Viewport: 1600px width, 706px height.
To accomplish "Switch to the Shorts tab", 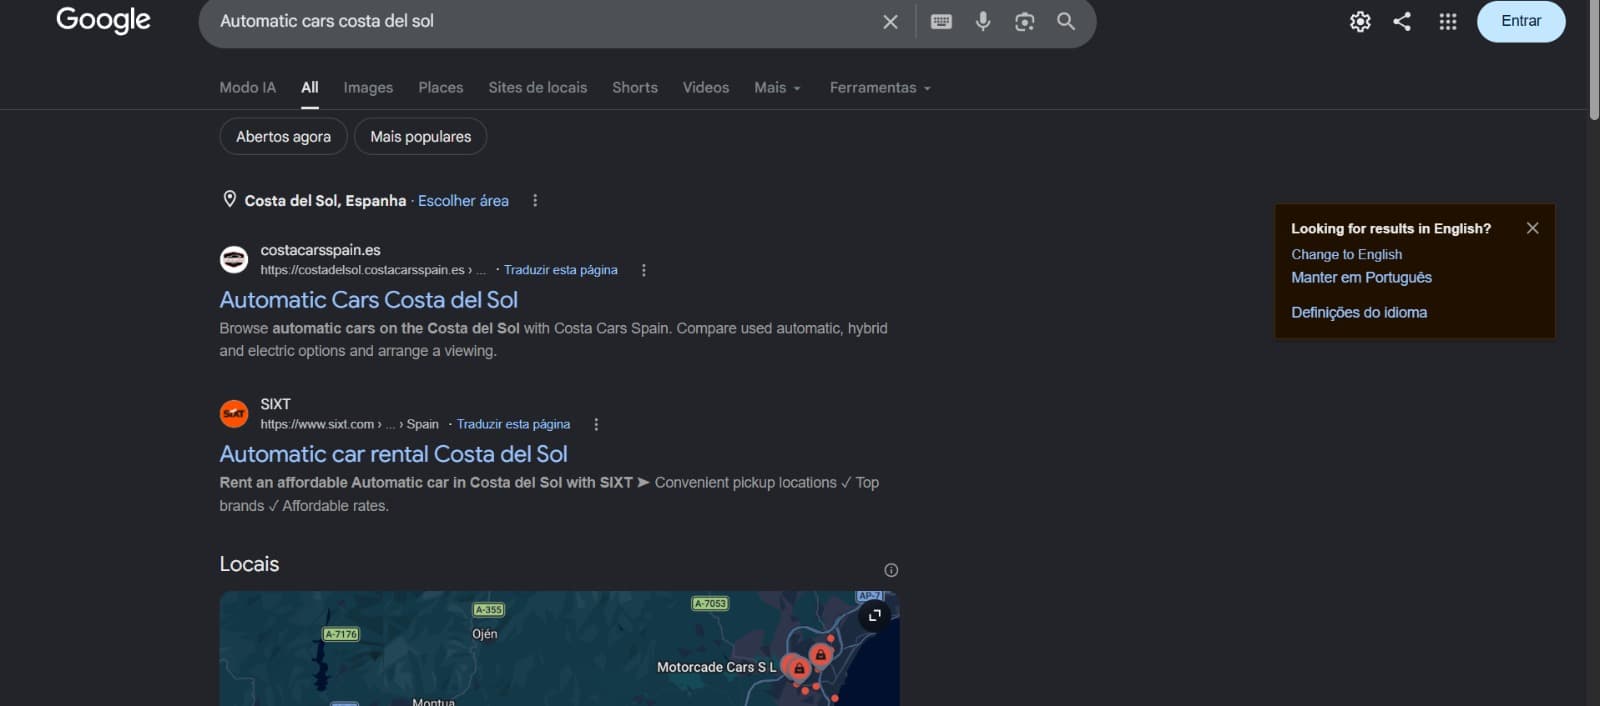I will pyautogui.click(x=635, y=88).
